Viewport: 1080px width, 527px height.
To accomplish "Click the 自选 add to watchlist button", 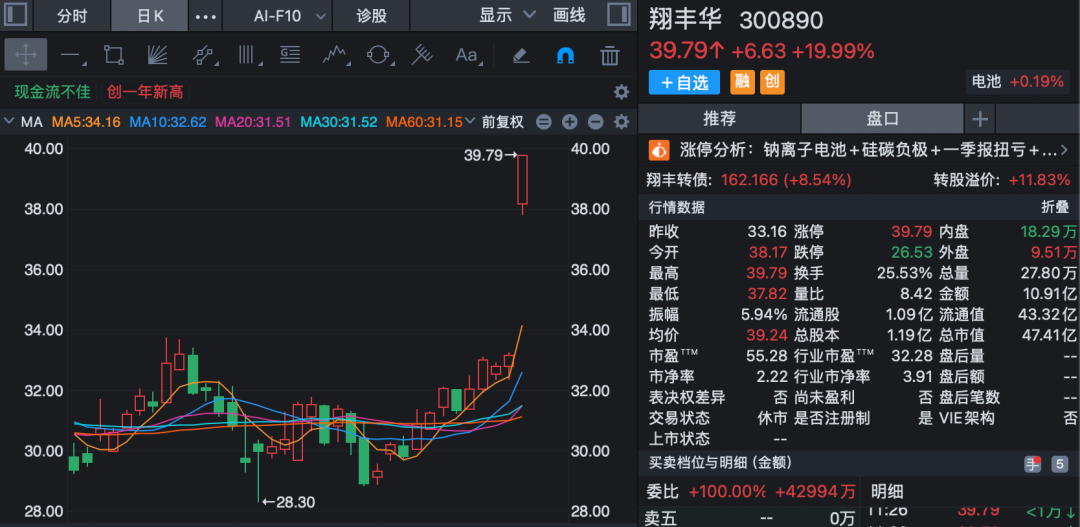I will 685,82.
